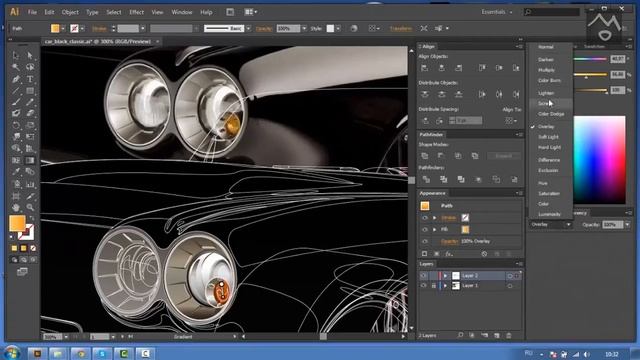Viewport: 640px width, 360px height.
Task: Open the Essentials workspace switcher
Action: click(496, 12)
